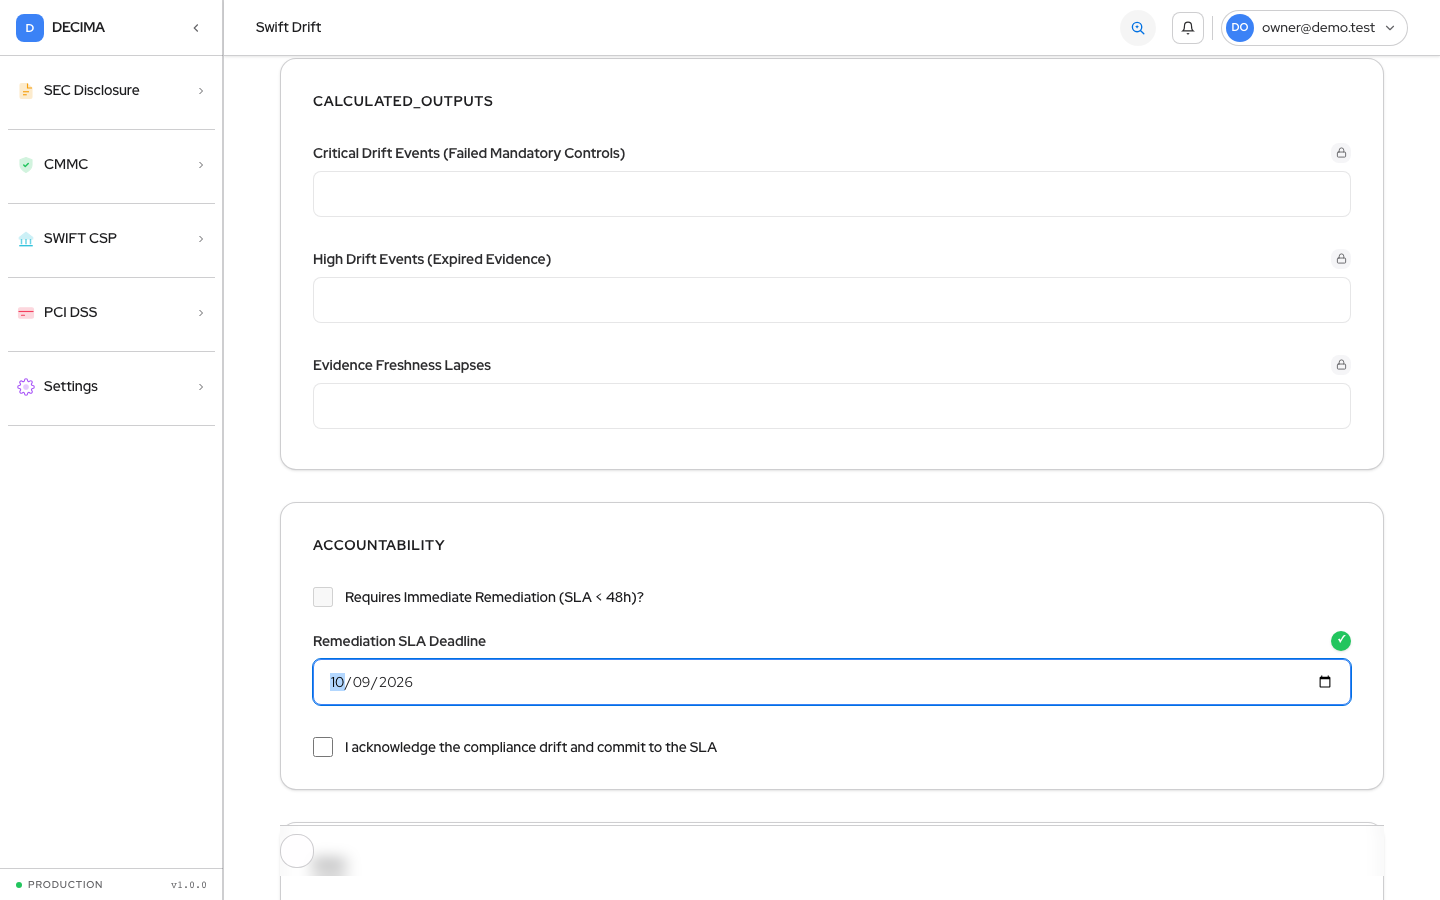Click the DO user avatar
The width and height of the screenshot is (1440, 900).
point(1240,28)
